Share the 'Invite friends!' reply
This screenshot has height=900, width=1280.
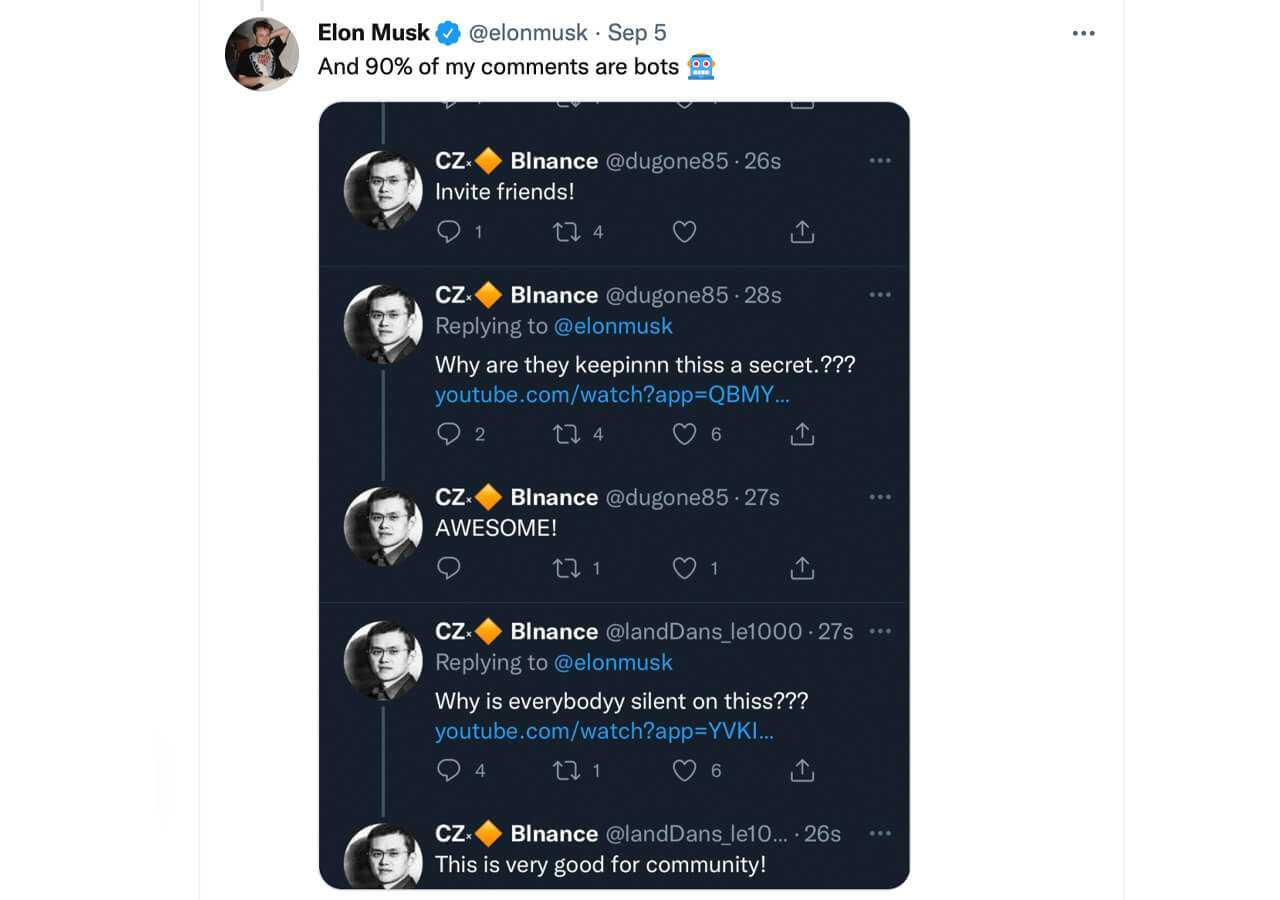coord(802,232)
